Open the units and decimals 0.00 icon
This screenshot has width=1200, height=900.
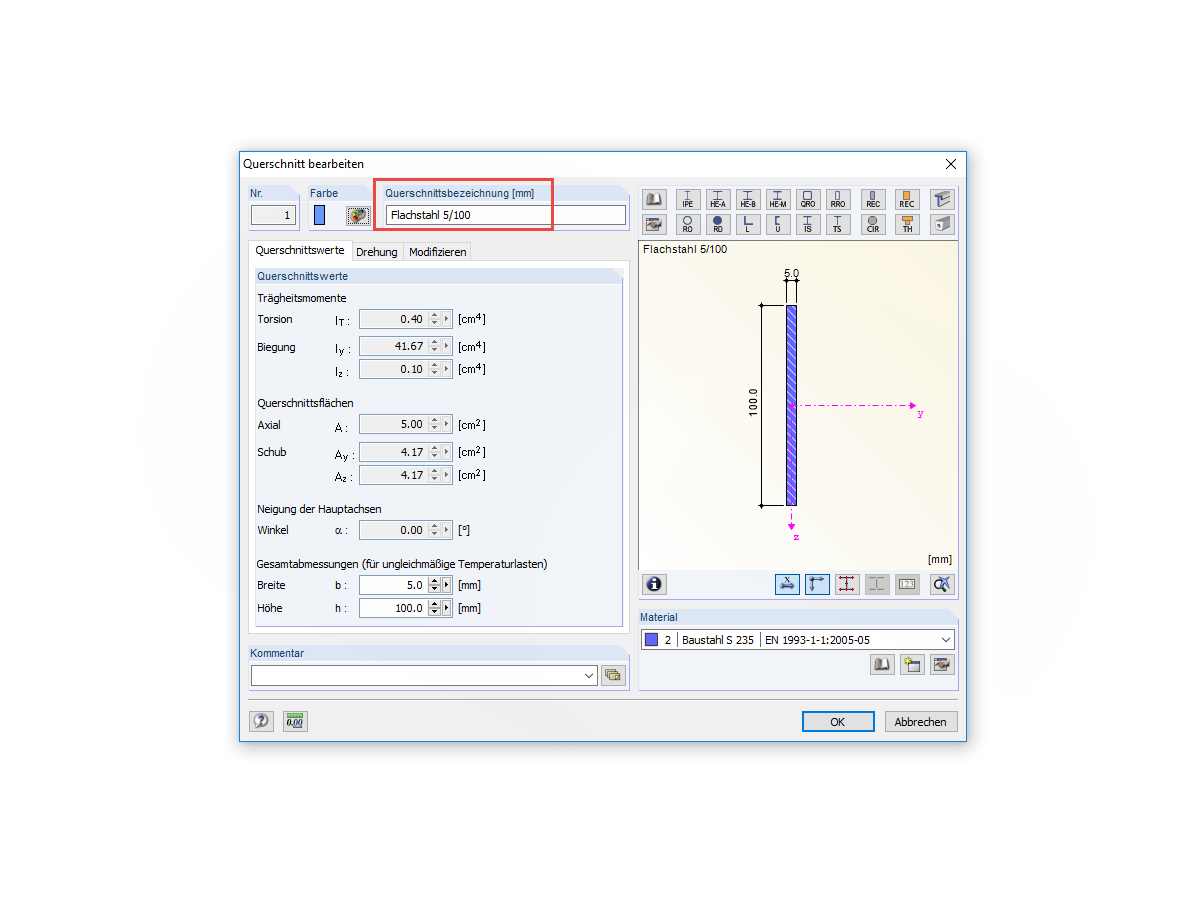295,721
